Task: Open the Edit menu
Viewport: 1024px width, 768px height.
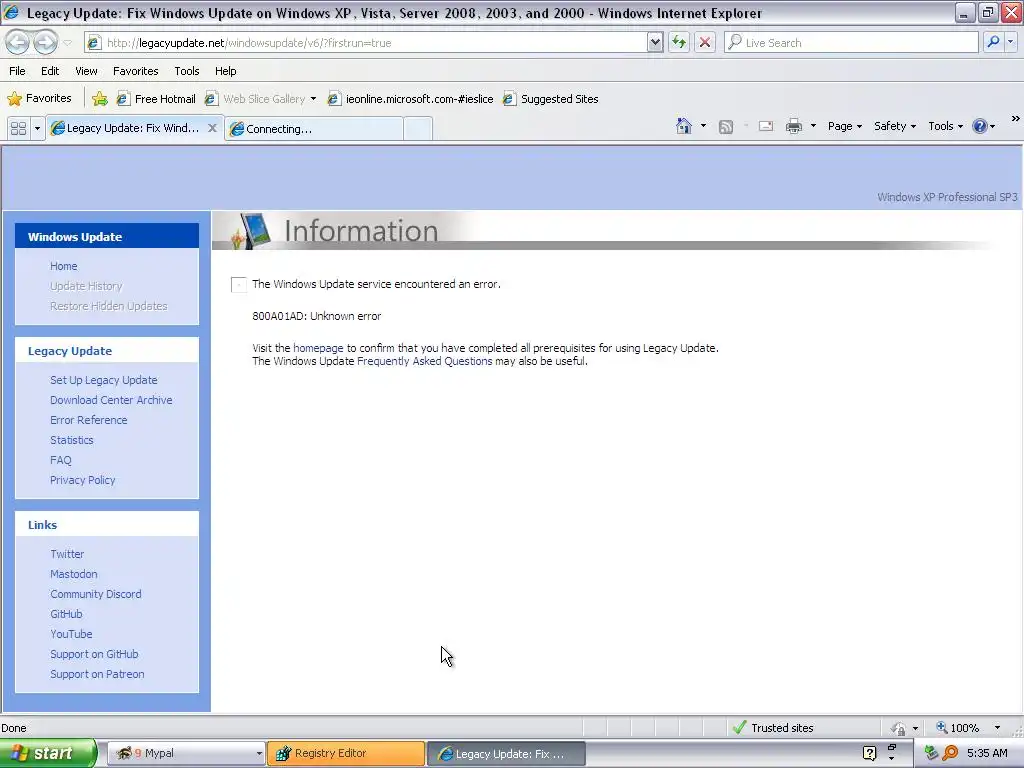Action: (50, 71)
